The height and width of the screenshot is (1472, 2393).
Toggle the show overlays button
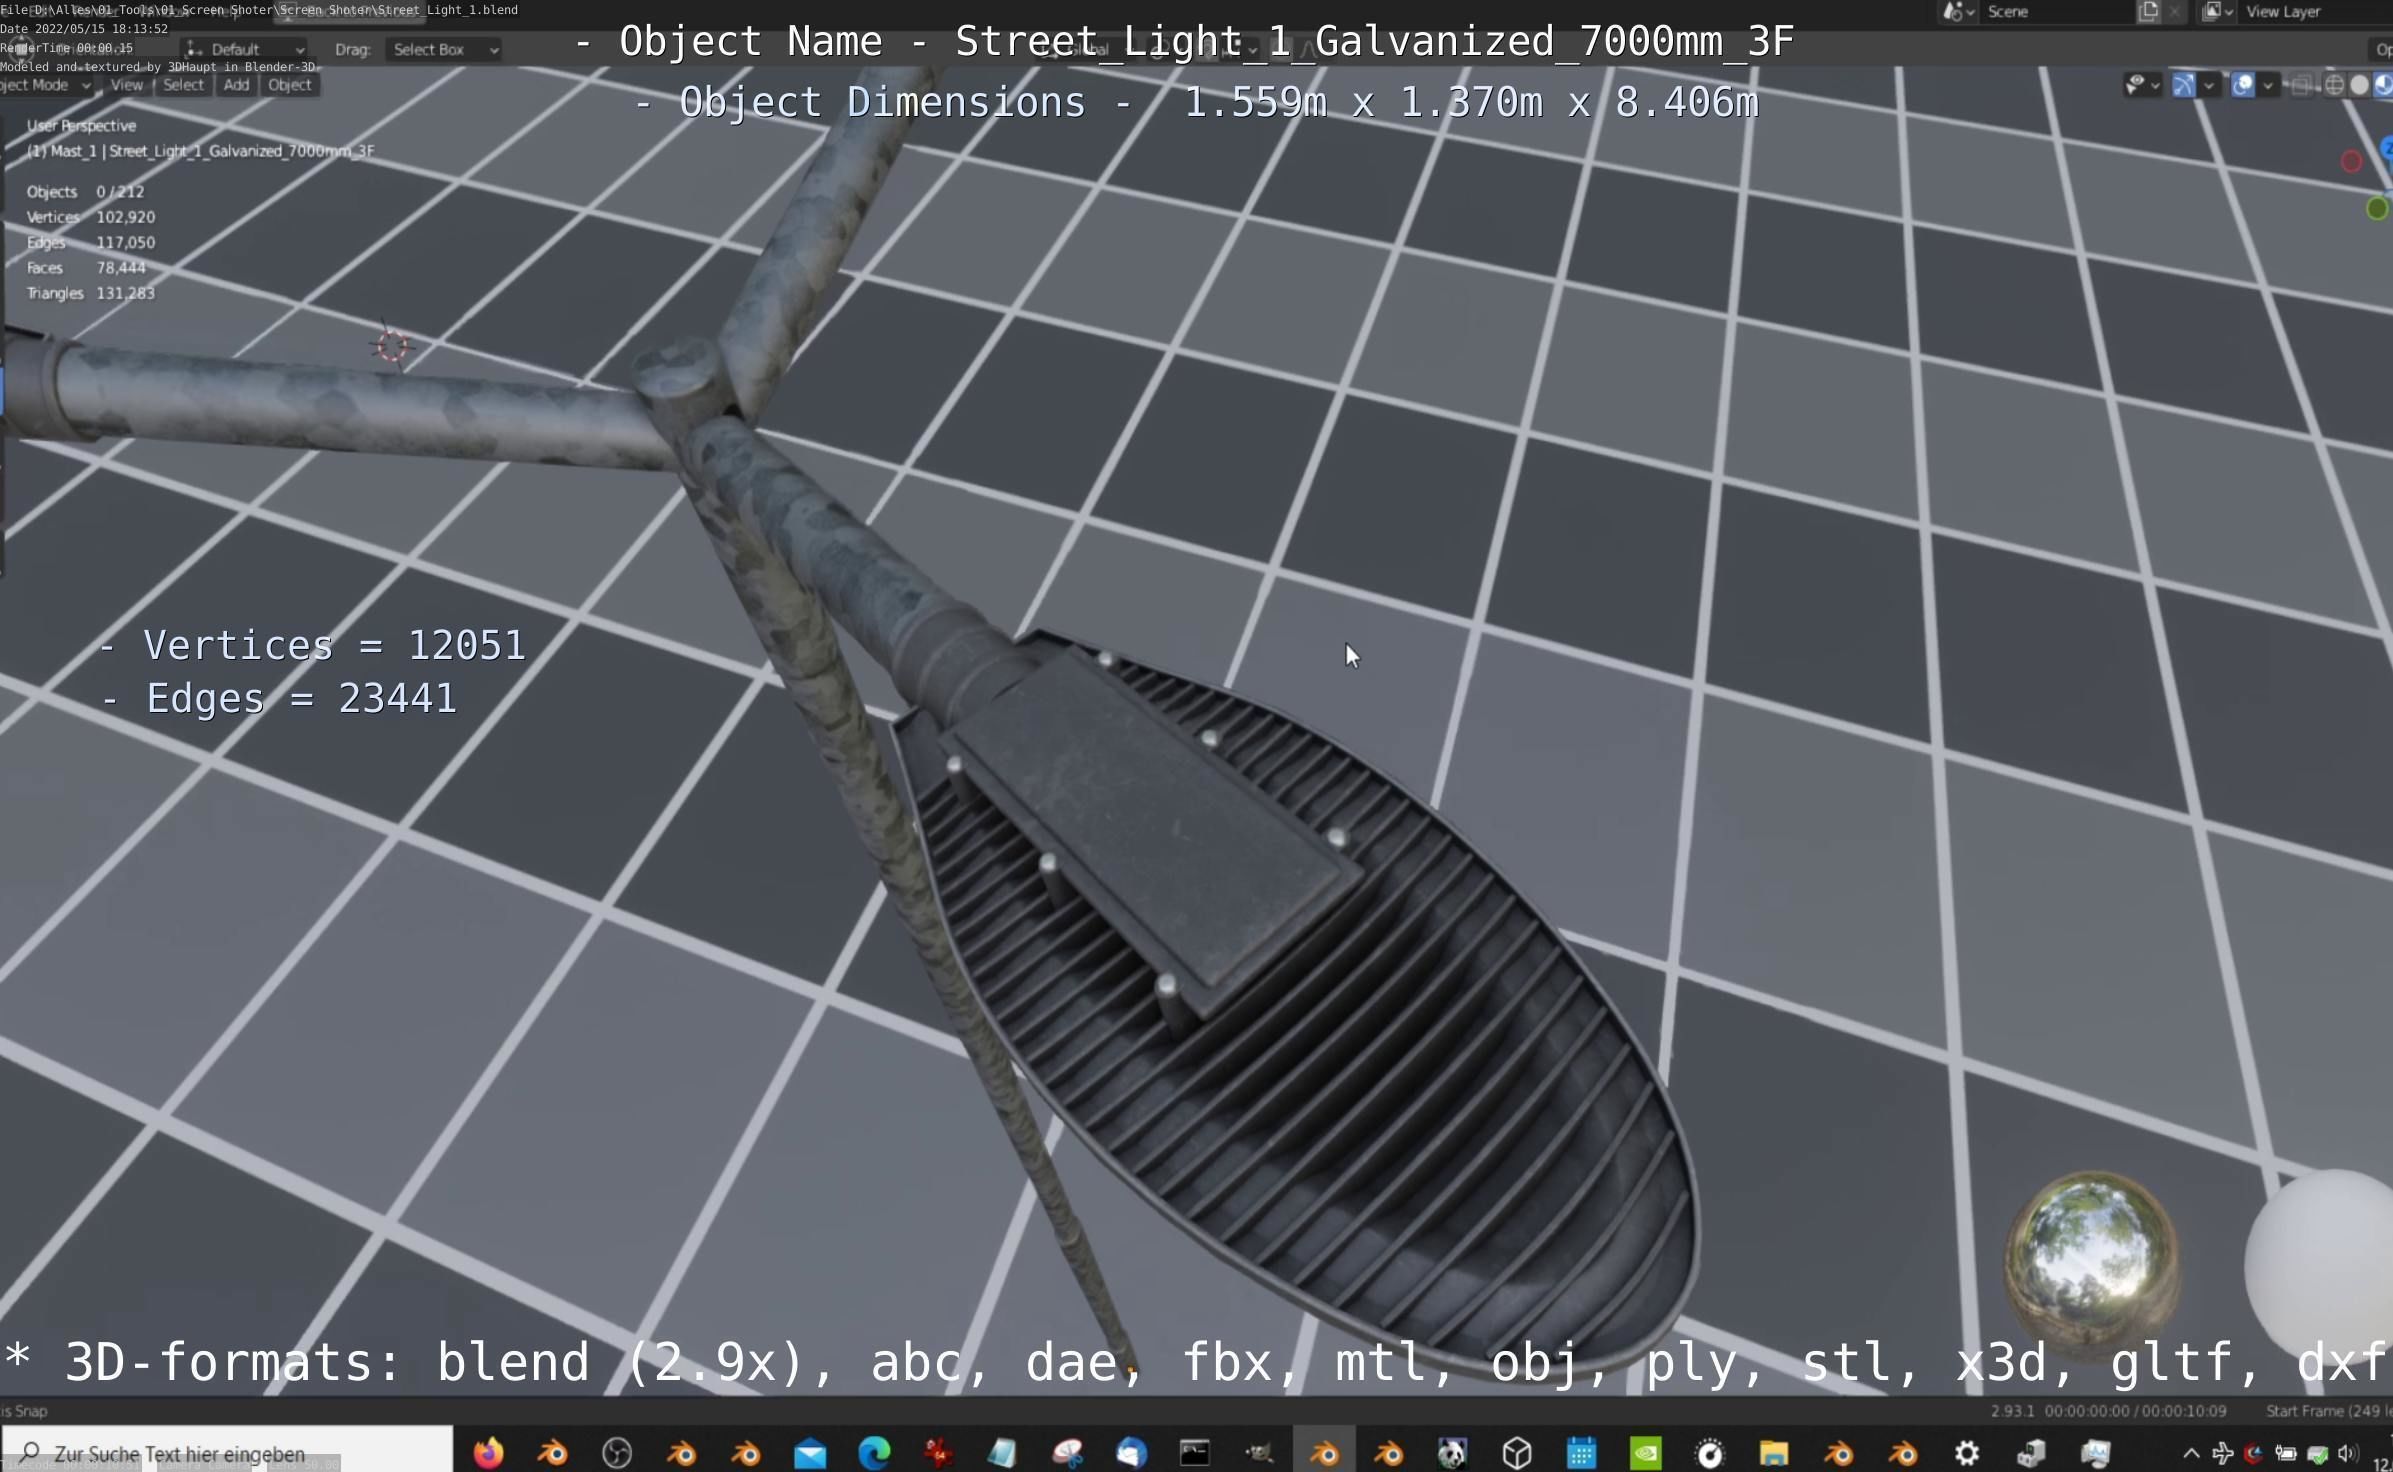tap(2243, 85)
